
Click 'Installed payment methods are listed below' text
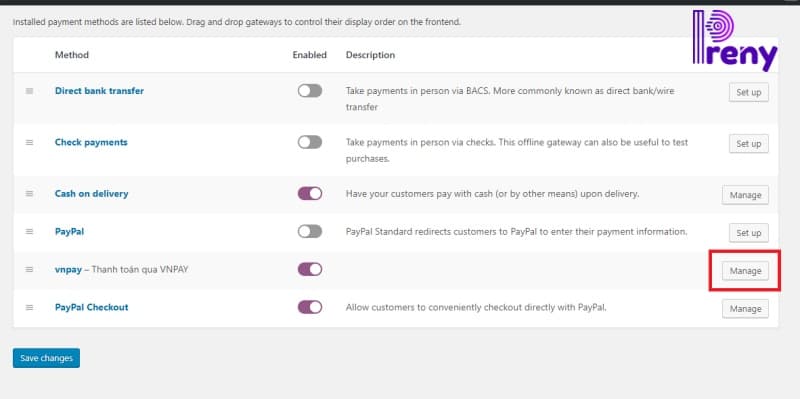point(237,22)
